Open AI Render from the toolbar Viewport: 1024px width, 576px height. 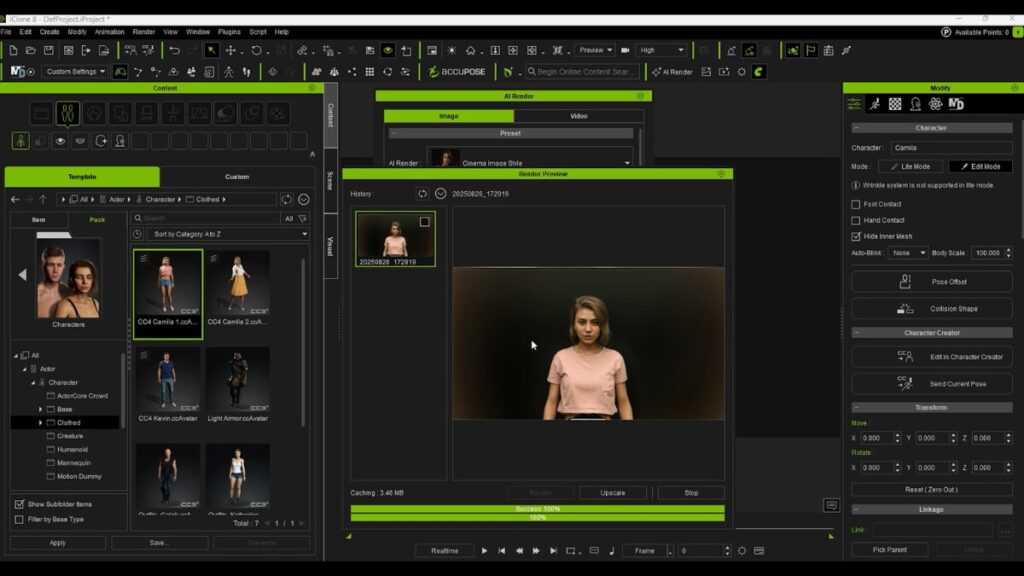click(x=672, y=72)
